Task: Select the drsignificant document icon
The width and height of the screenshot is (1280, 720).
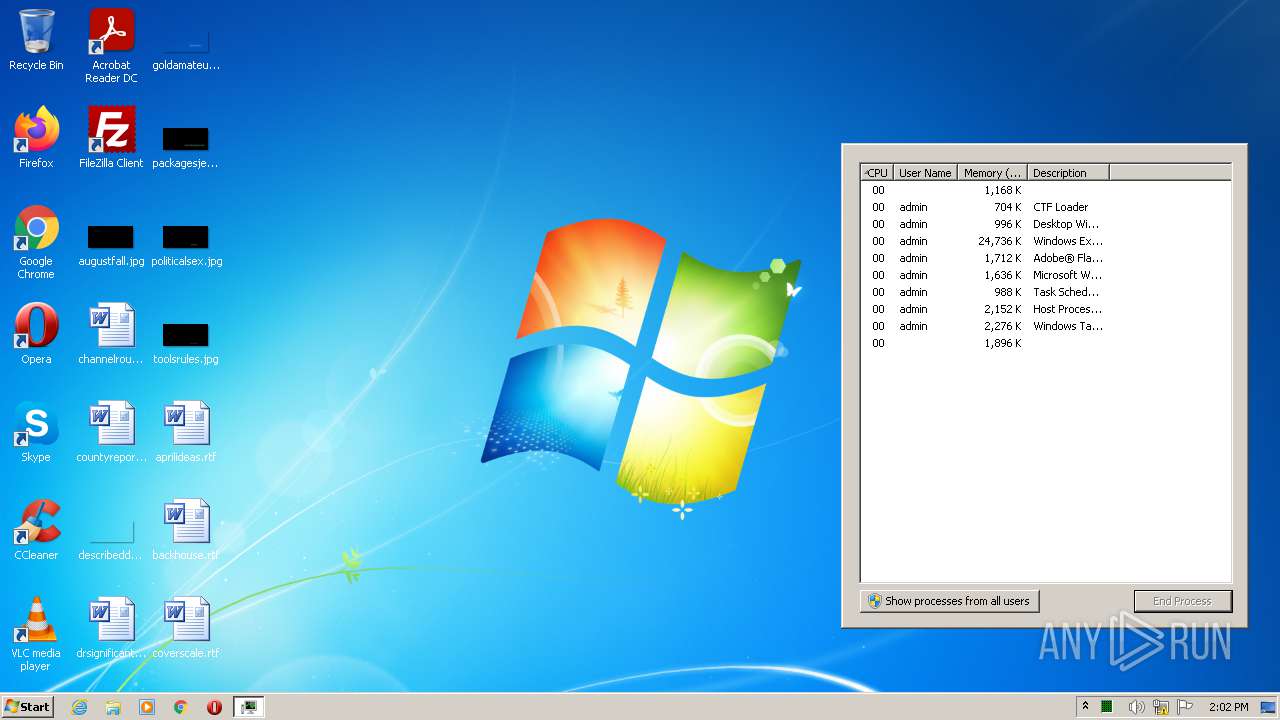Action: pos(111,628)
